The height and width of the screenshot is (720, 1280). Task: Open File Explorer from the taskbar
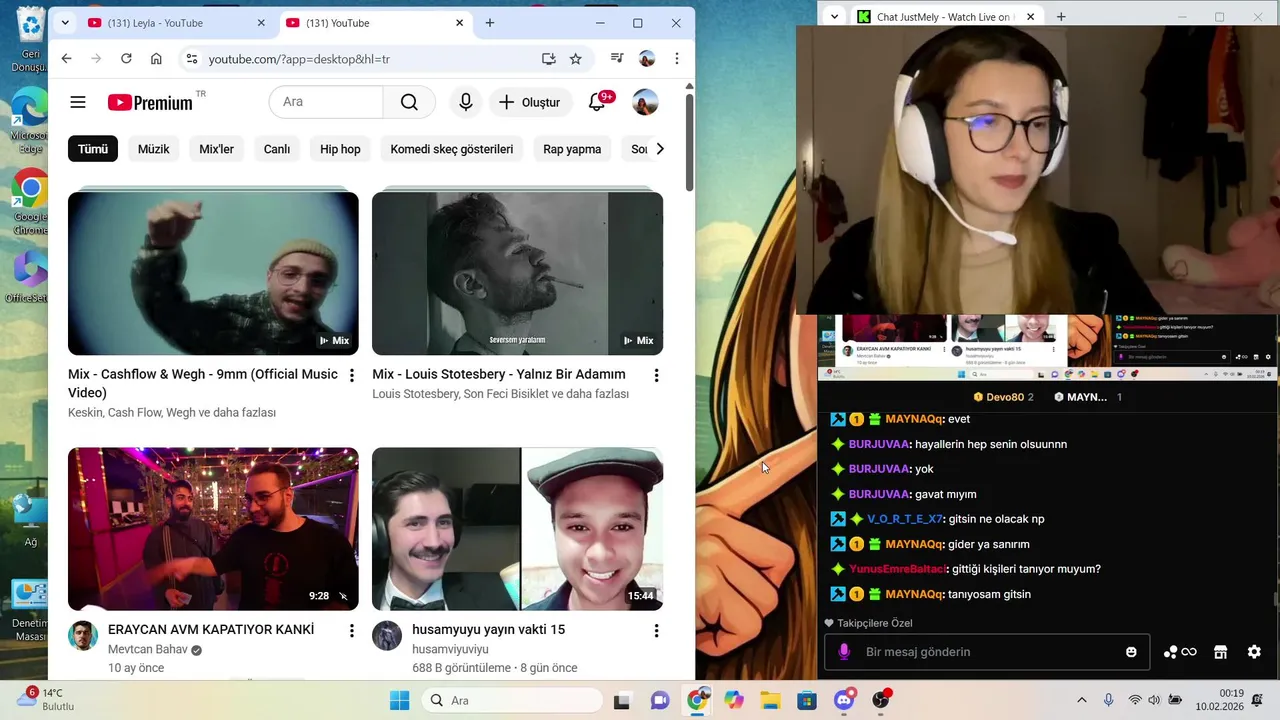point(770,700)
